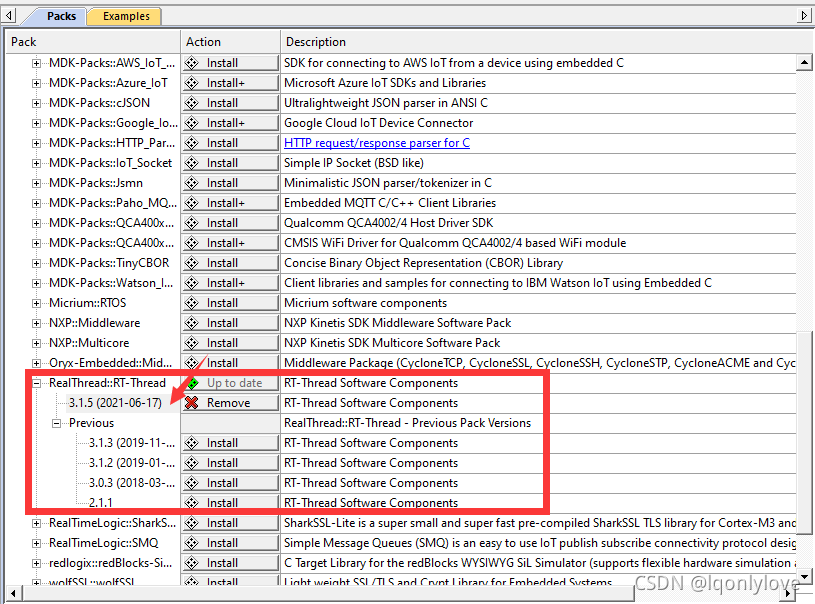Switch to the Examples tab
The image size is (815, 604).
tap(126, 16)
